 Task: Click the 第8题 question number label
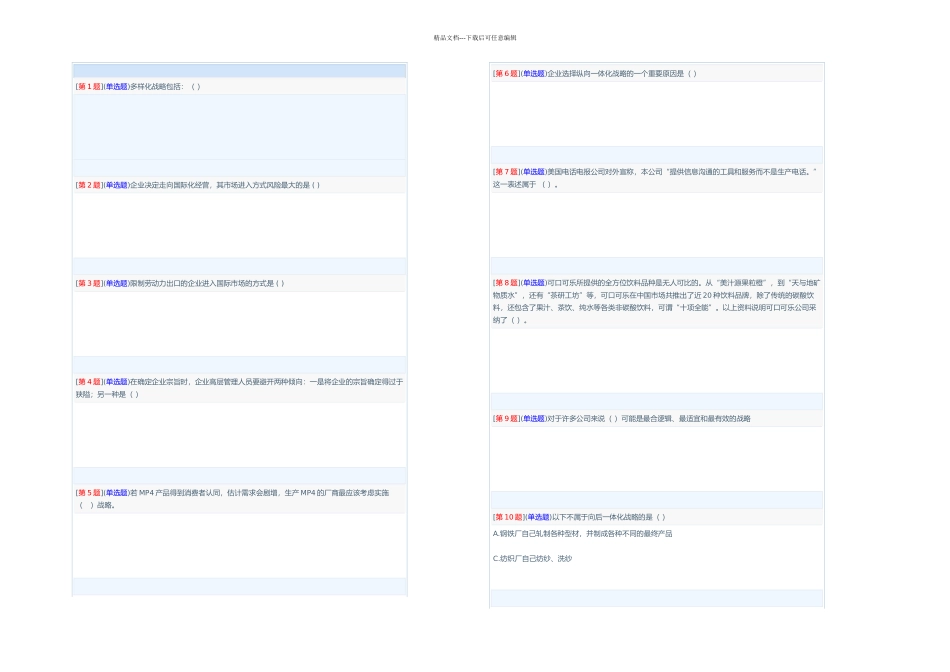pos(506,283)
